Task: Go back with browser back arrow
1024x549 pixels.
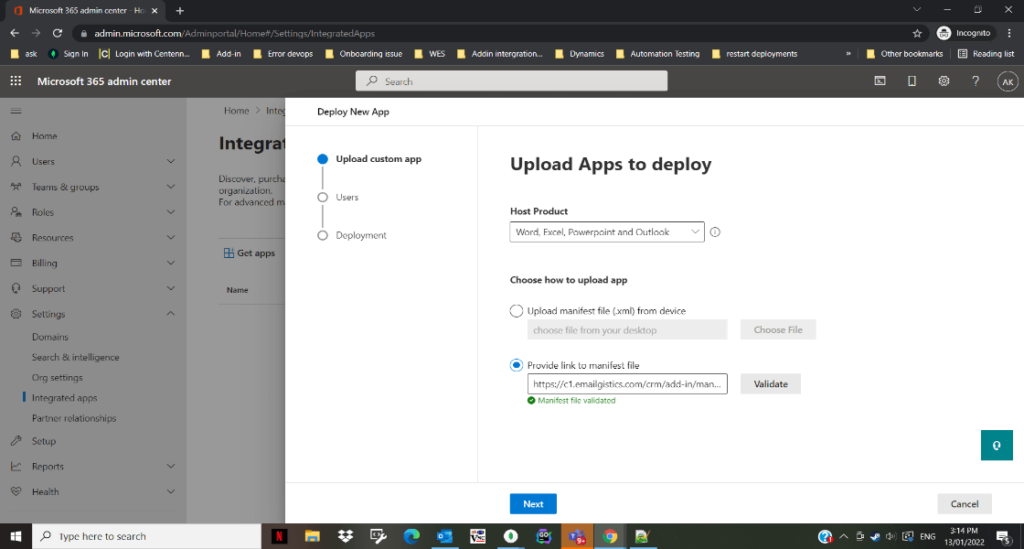Action: 14,33
